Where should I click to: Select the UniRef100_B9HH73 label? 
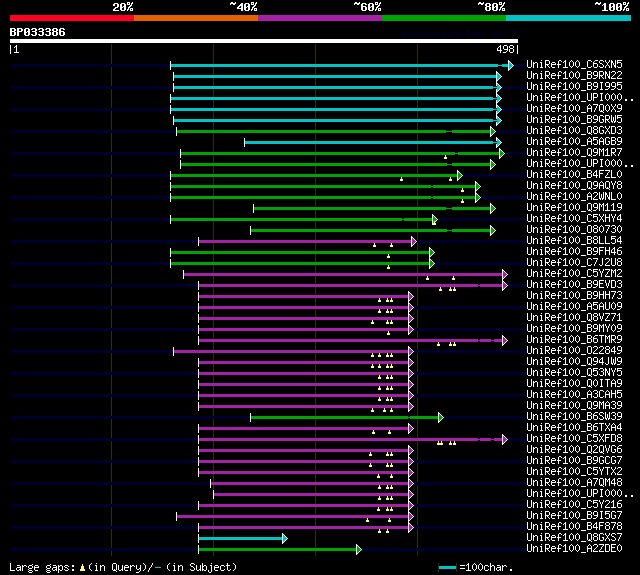click(574, 295)
